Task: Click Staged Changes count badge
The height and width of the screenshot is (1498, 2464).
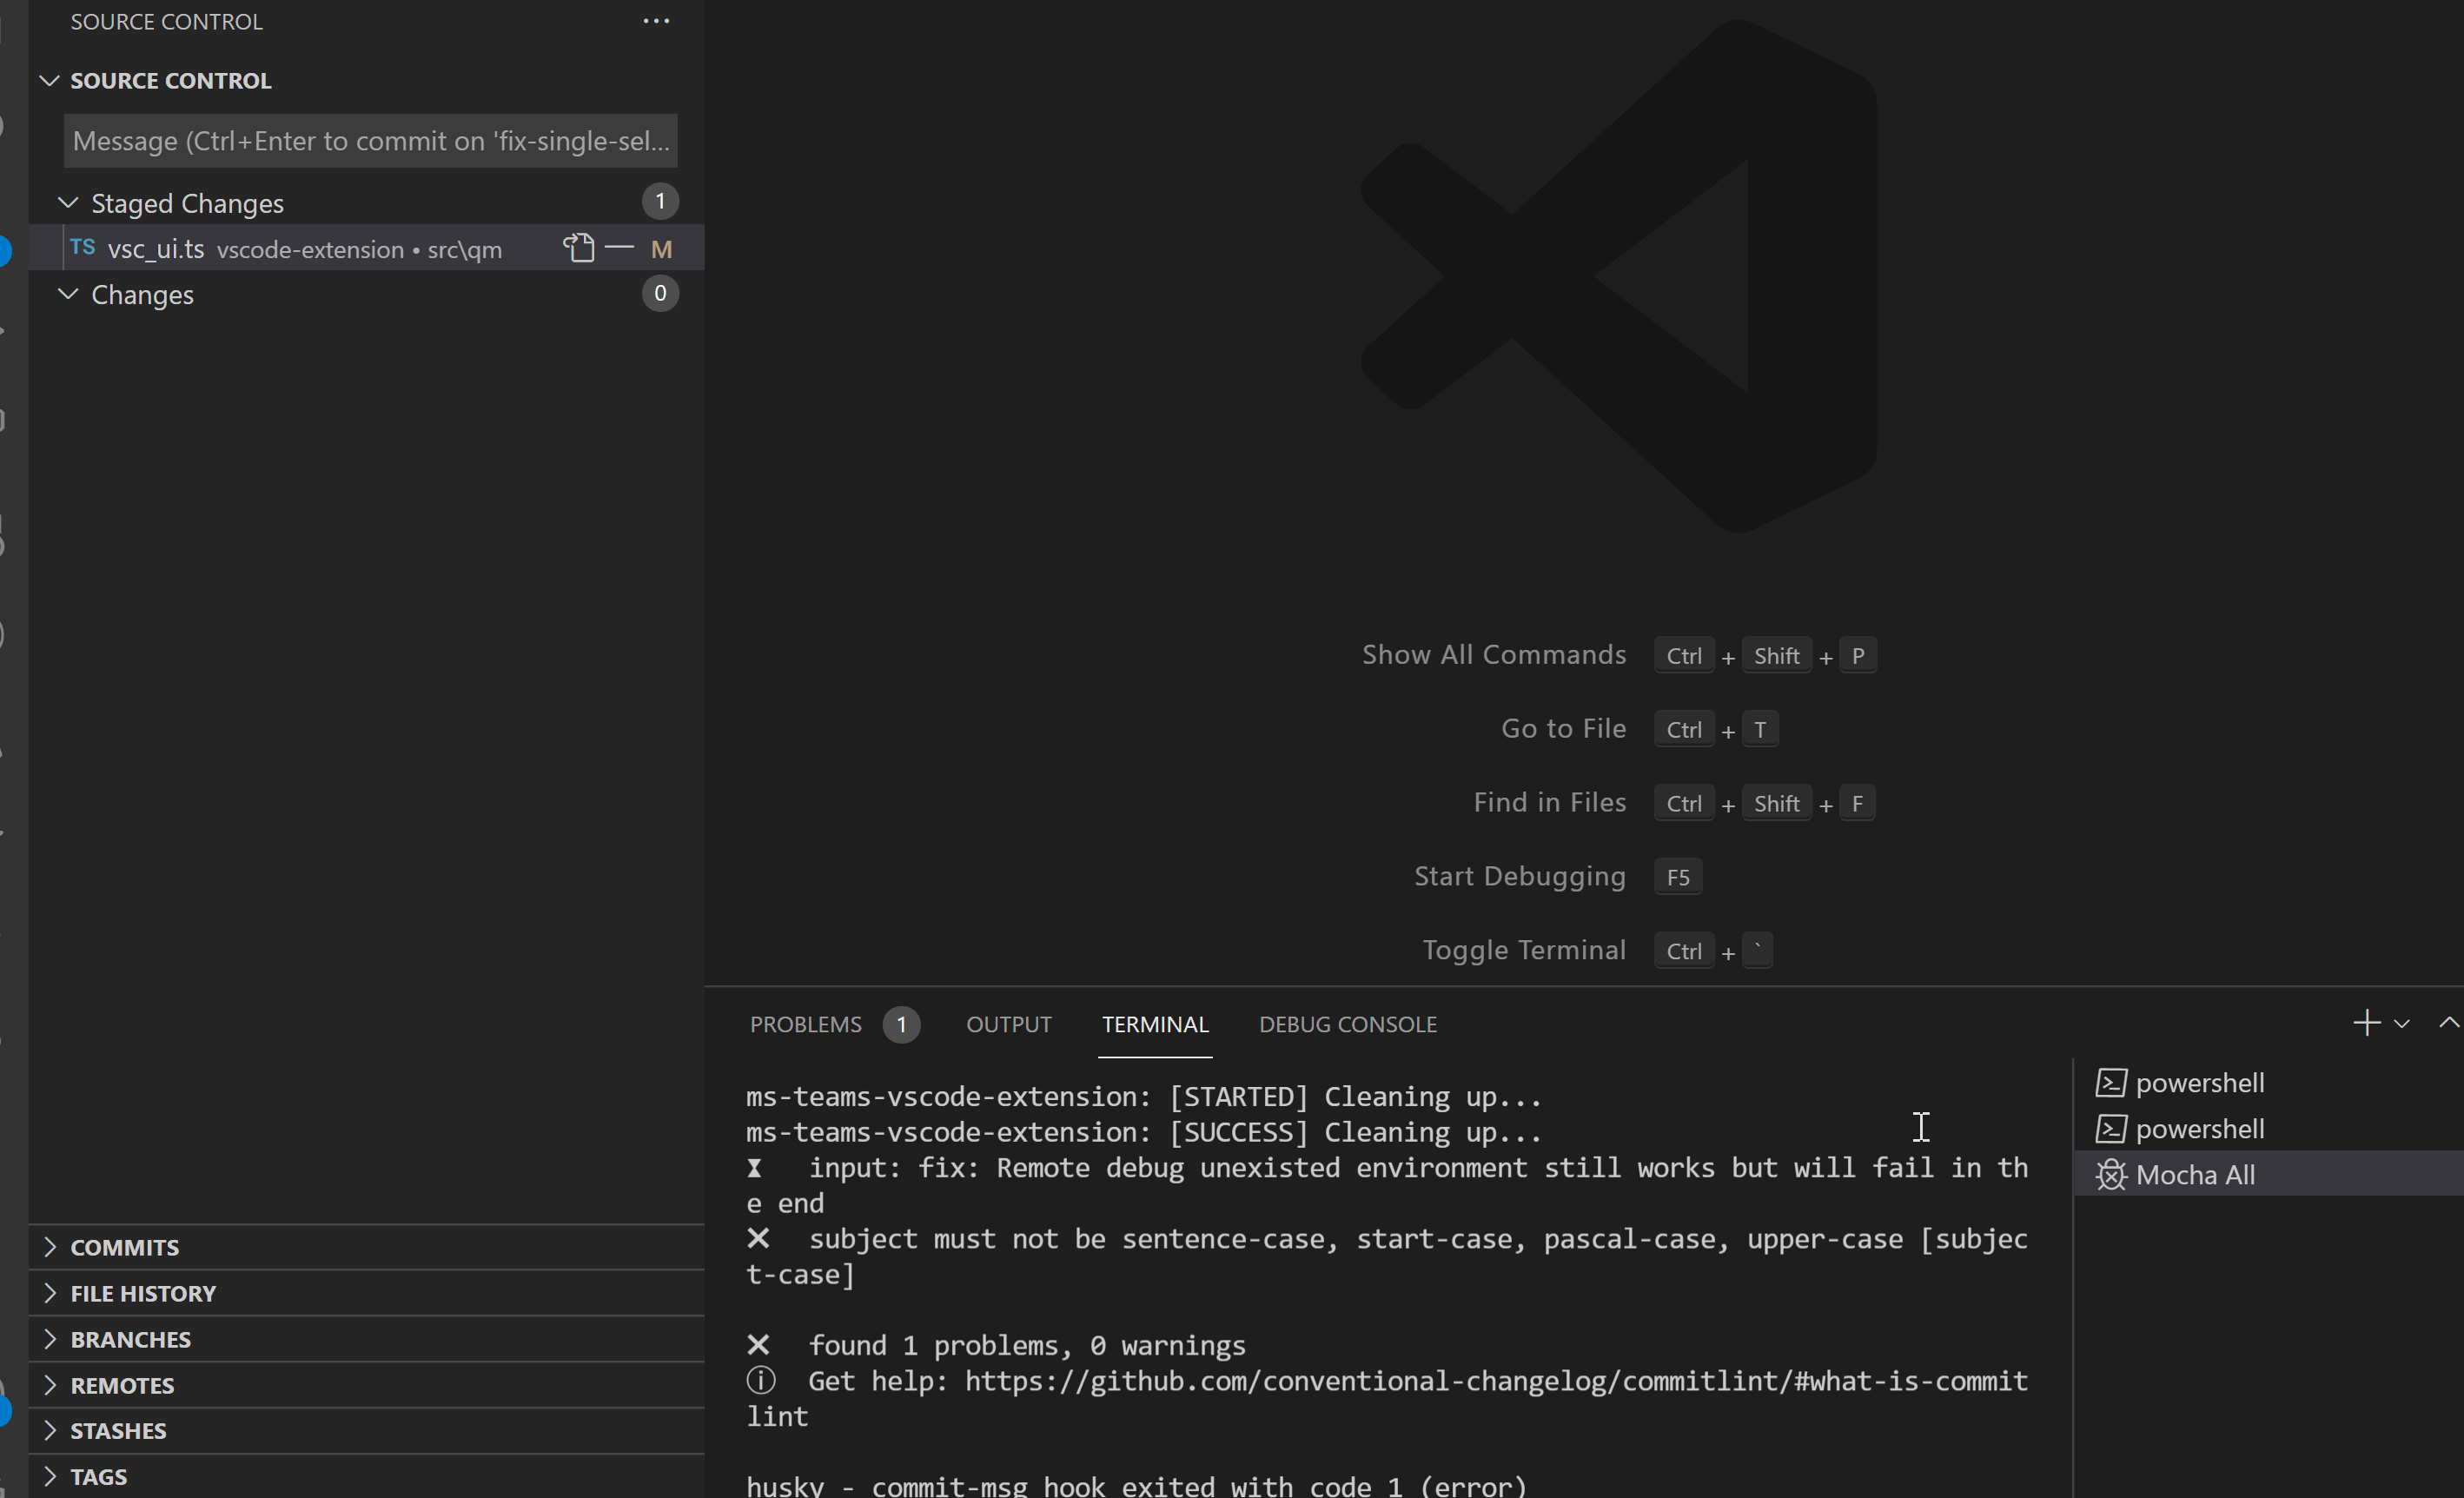Action: pyautogui.click(x=660, y=202)
